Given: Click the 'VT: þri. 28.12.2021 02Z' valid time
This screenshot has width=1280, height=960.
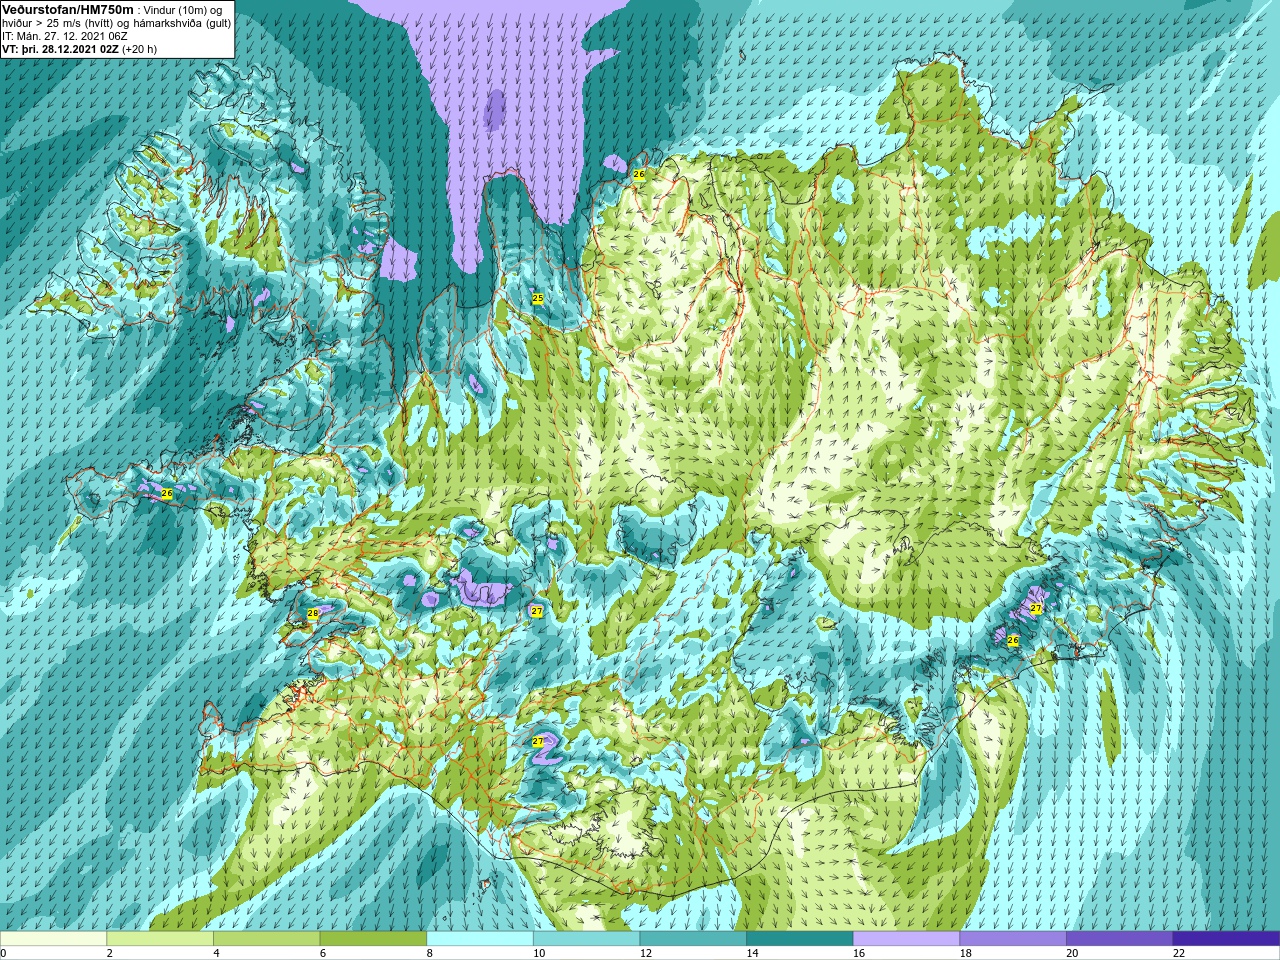Looking at the screenshot, I should pyautogui.click(x=60, y=49).
